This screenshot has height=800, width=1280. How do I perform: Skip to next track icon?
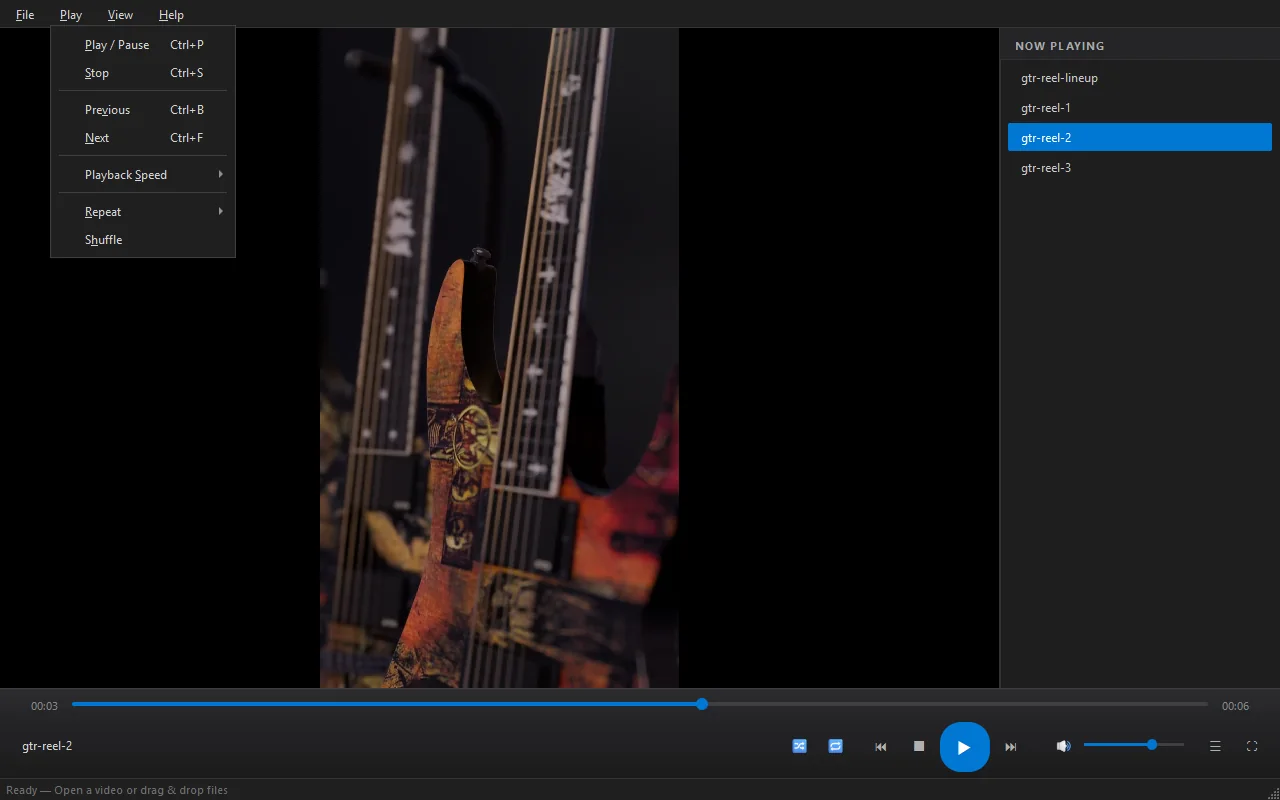[1010, 746]
